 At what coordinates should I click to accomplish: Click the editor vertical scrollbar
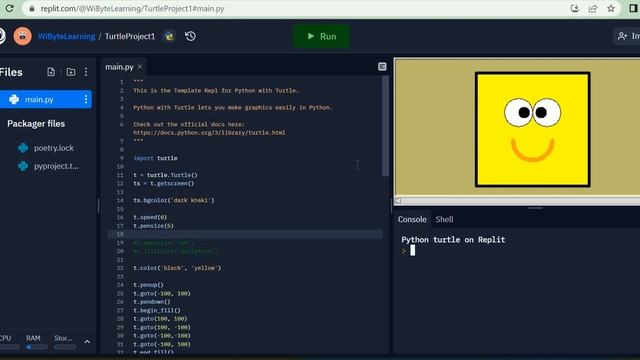point(385,127)
